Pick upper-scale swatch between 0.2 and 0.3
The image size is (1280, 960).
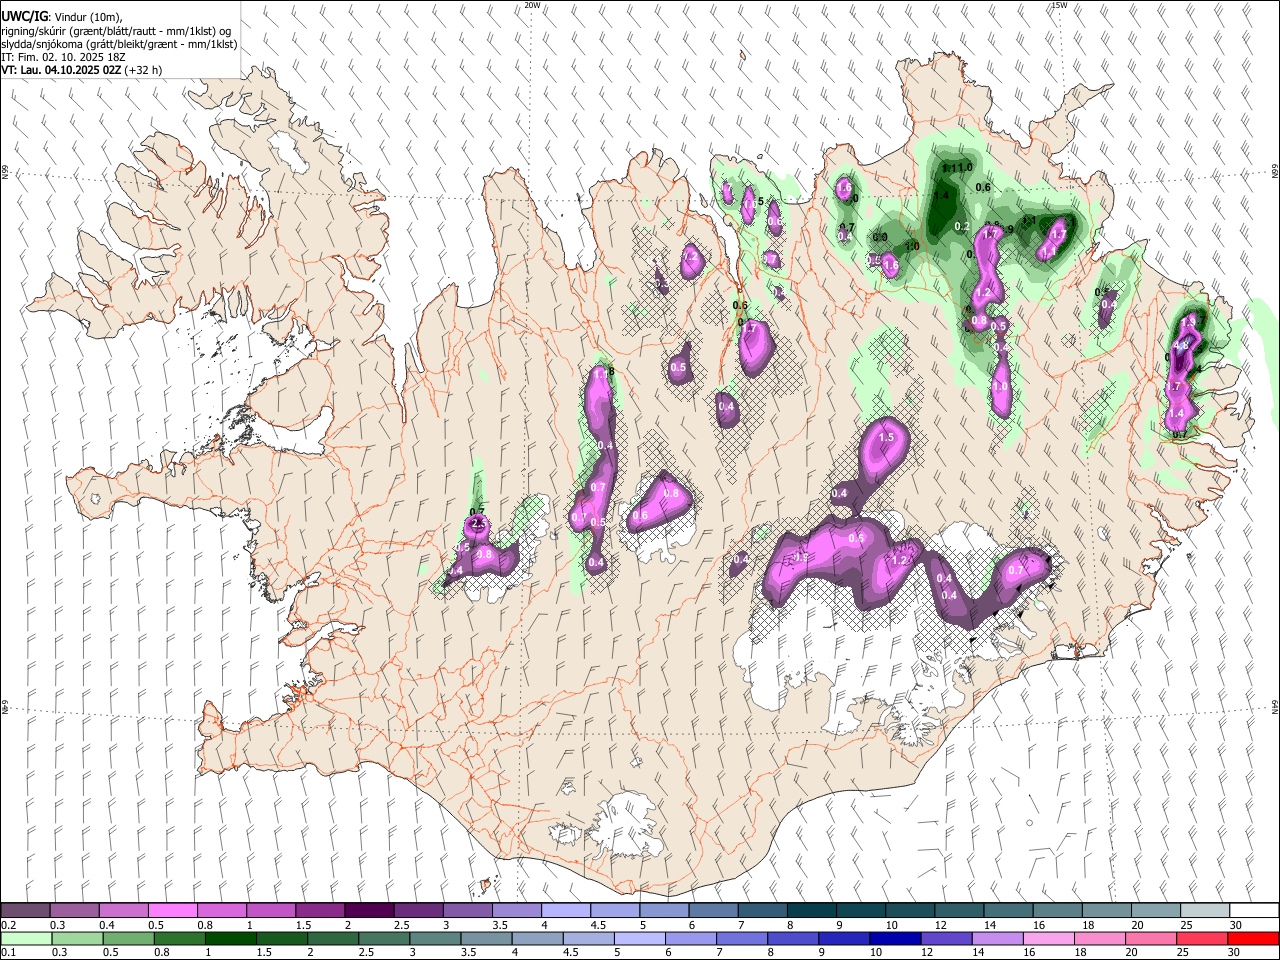click(x=25, y=910)
